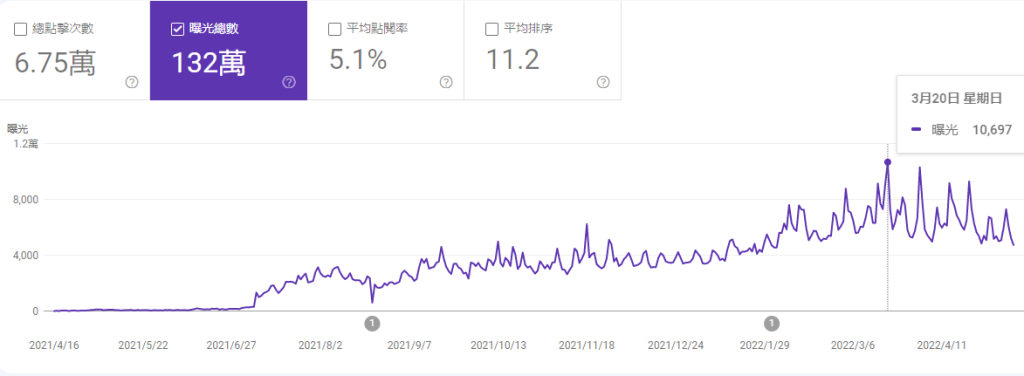The height and width of the screenshot is (376, 1024).
Task: Click x-axis date 2022/1/29
Action: point(764,345)
